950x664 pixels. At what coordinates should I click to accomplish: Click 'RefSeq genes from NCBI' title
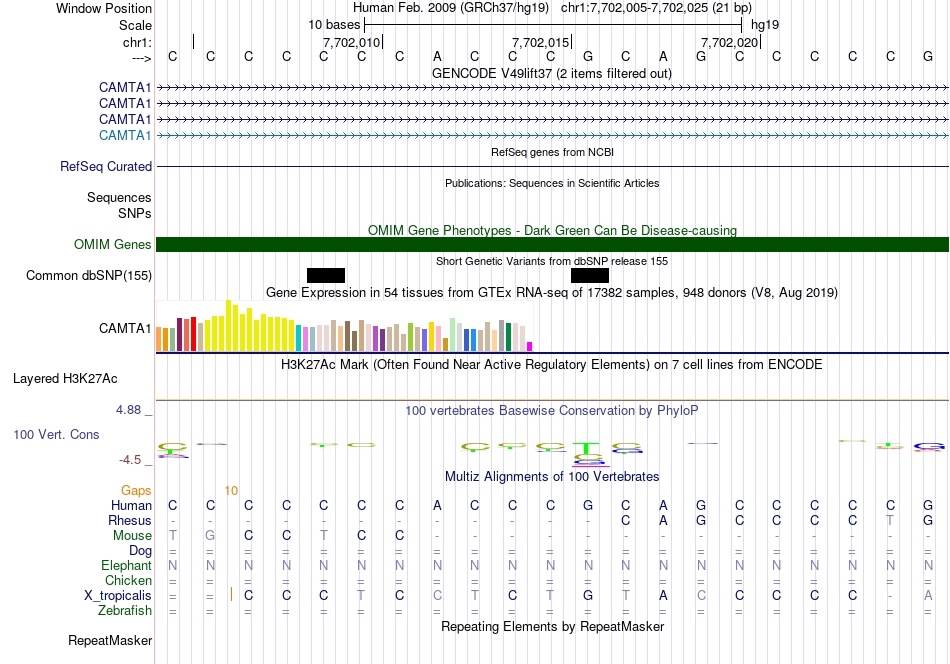(x=552, y=152)
